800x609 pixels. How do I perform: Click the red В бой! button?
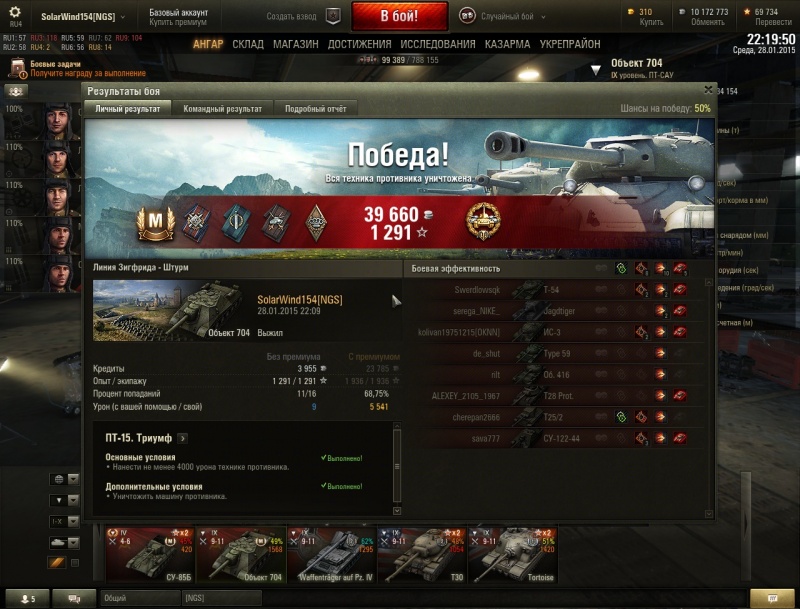click(399, 16)
